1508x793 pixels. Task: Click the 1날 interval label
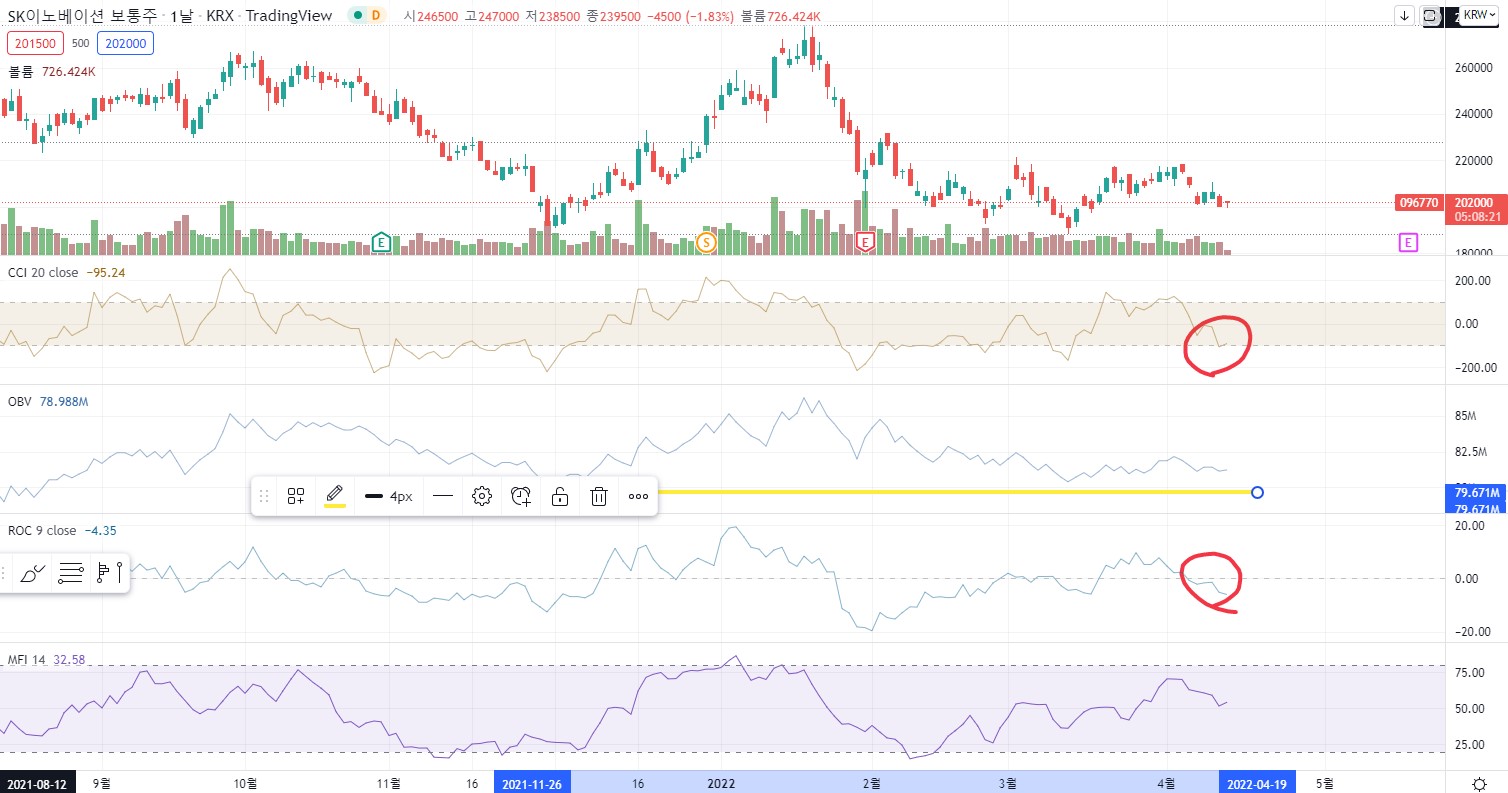[x=182, y=16]
